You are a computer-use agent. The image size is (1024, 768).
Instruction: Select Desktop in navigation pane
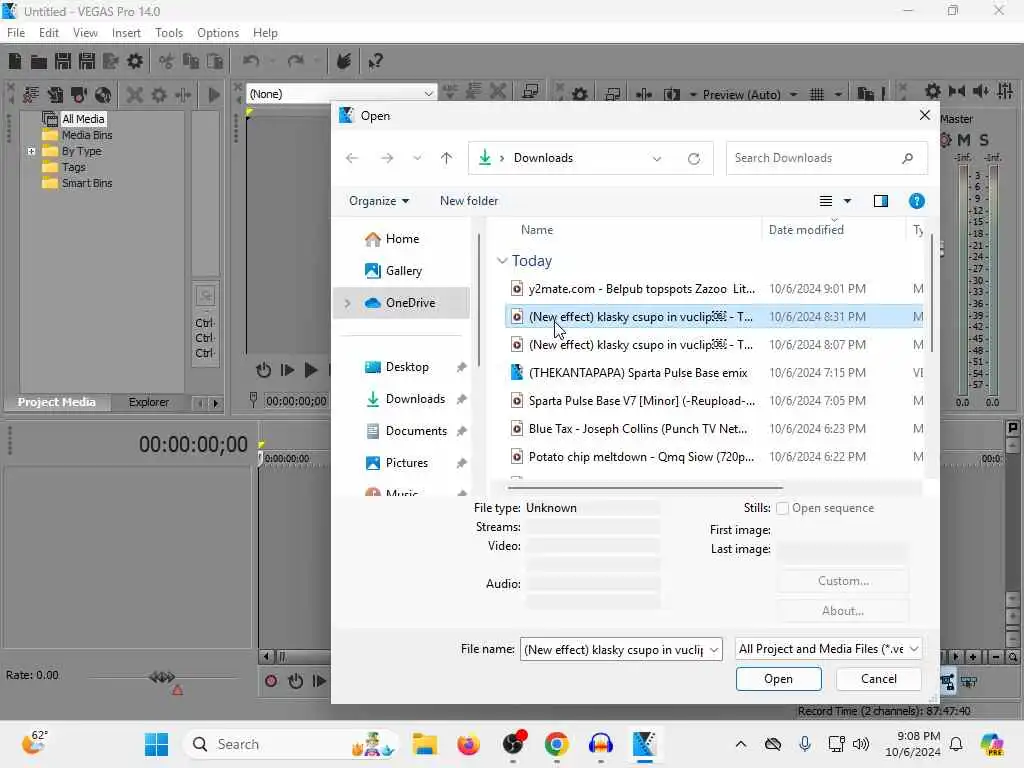[x=407, y=367]
